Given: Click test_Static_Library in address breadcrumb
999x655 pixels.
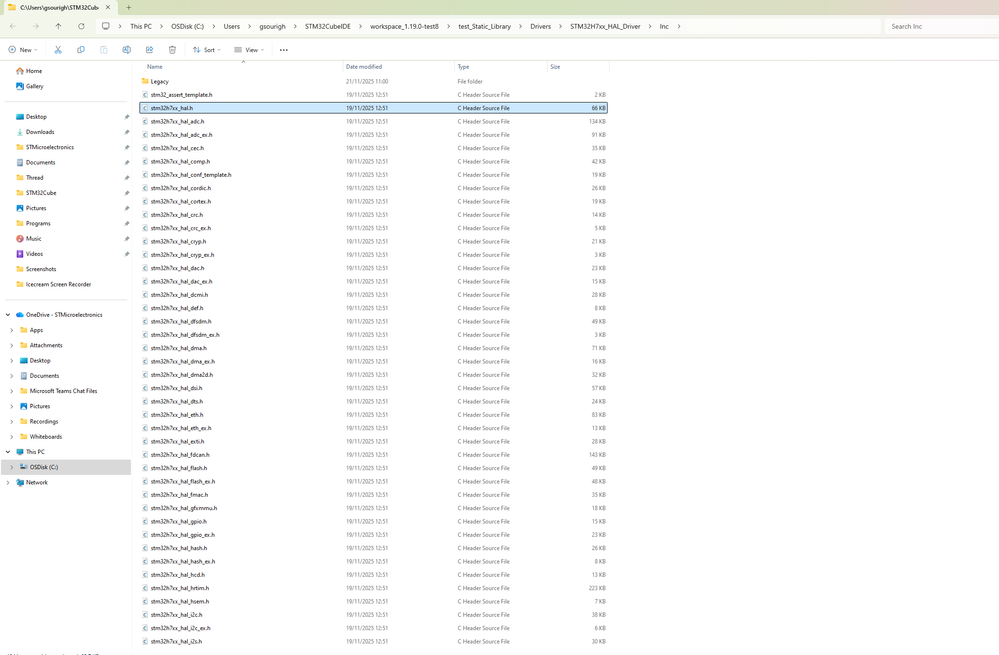Looking at the screenshot, I should click(x=484, y=26).
